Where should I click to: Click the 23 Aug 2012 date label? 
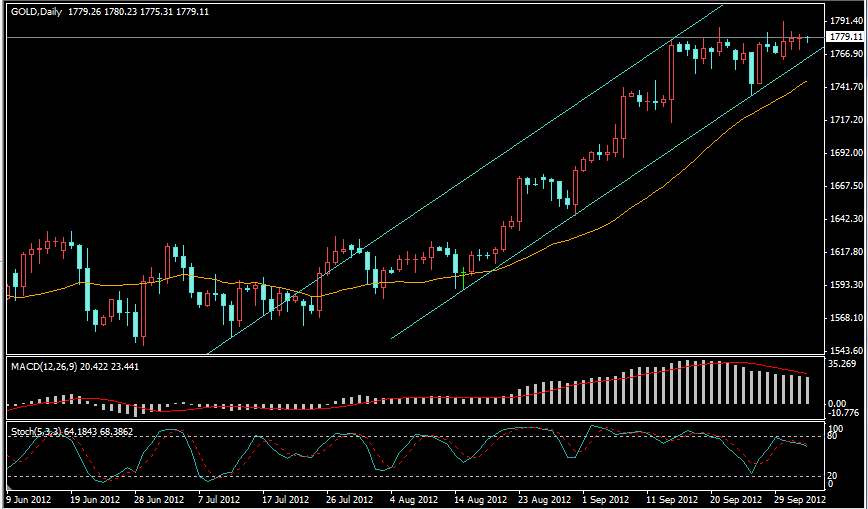pyautogui.click(x=544, y=499)
